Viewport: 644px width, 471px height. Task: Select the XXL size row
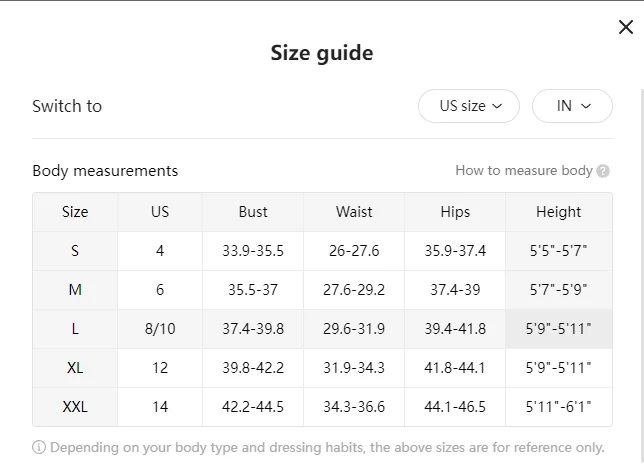point(322,407)
